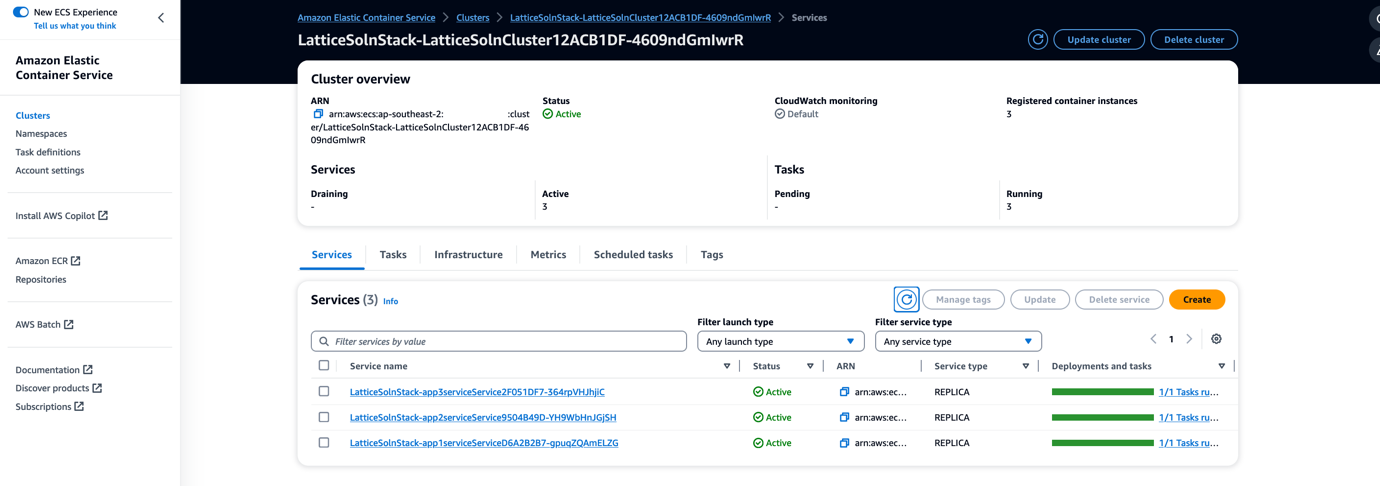The height and width of the screenshot is (486, 1380).
Task: Switch to the Scheduled tasks tab
Action: pyautogui.click(x=633, y=254)
